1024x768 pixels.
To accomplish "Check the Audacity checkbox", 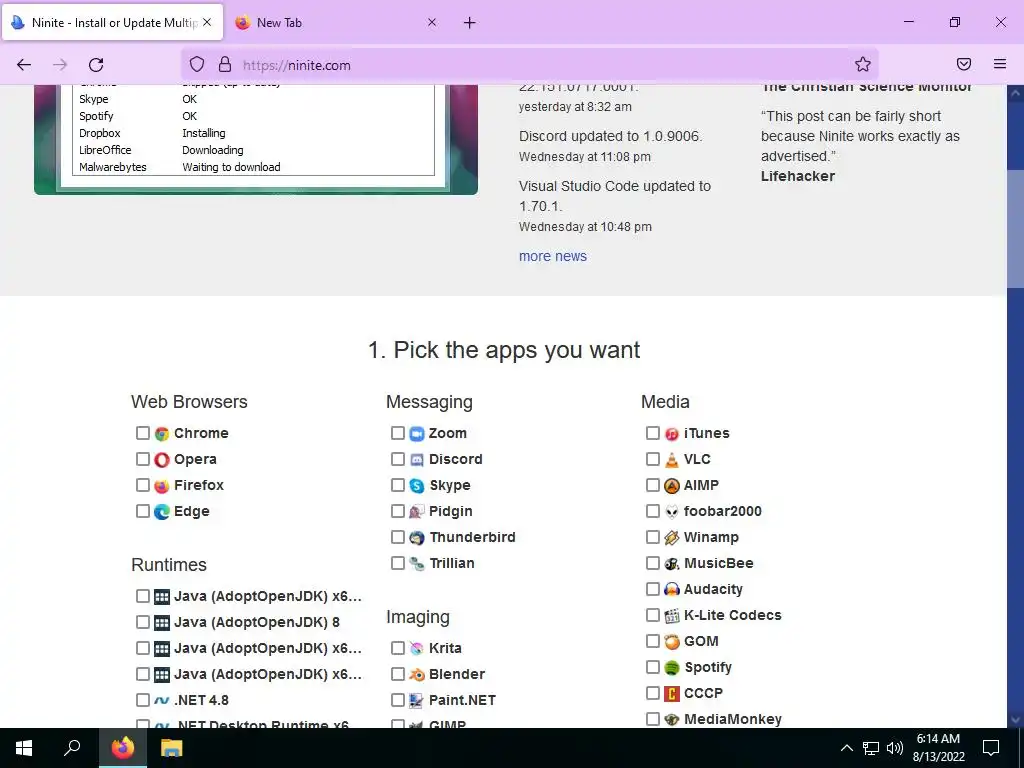I will point(652,589).
